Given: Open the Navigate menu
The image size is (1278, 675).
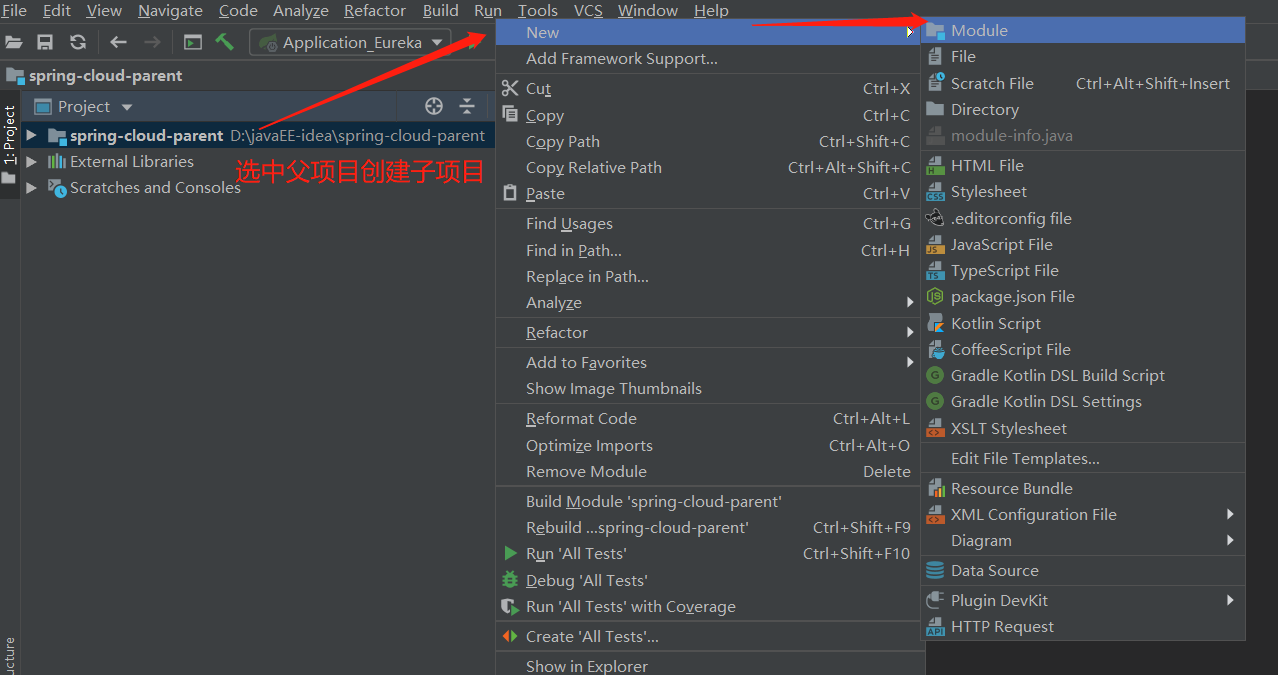Looking at the screenshot, I should pos(170,11).
